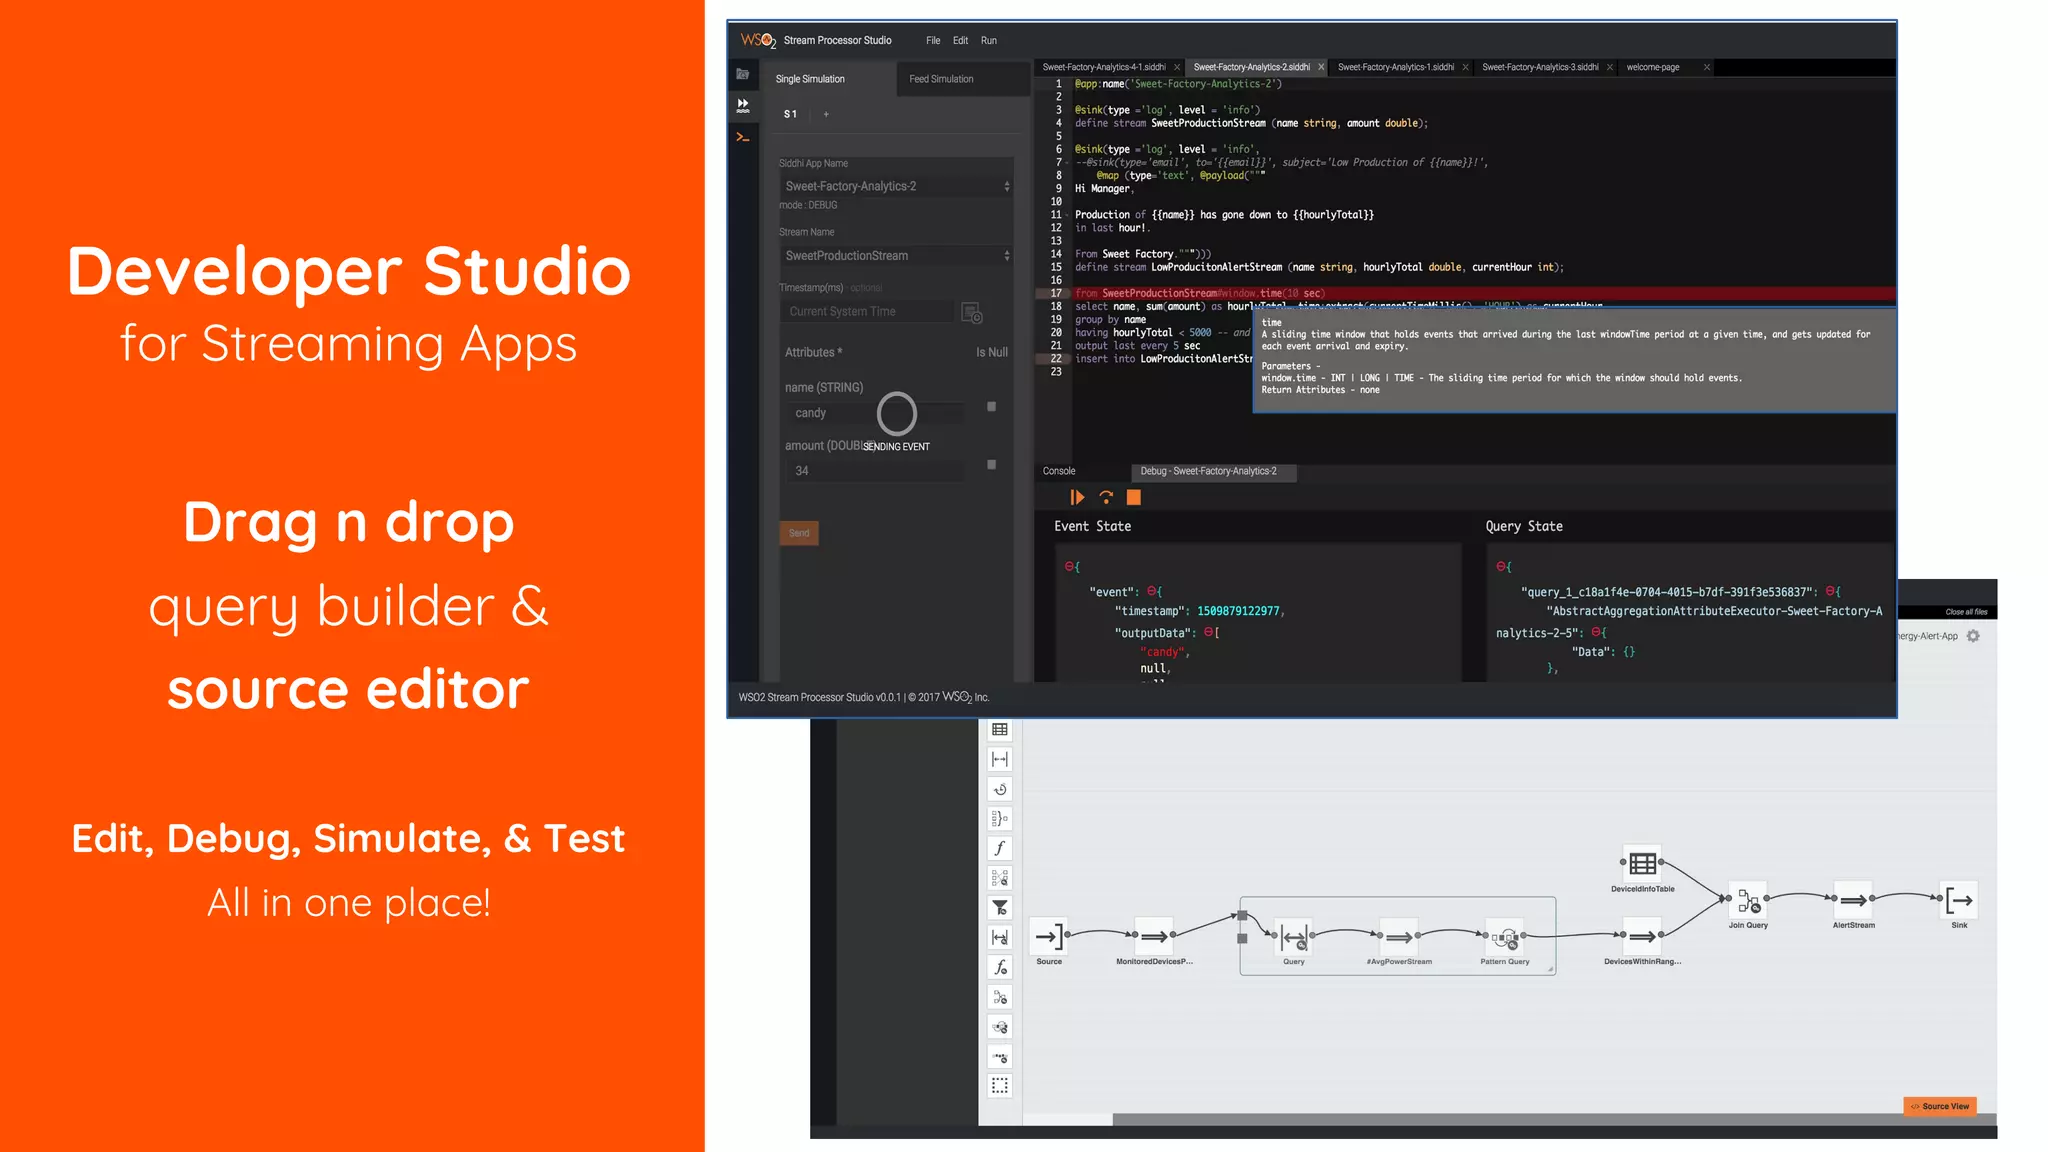This screenshot has width=2048, height=1152.
Task: Collapse the root node in Event State
Action: click(1068, 567)
